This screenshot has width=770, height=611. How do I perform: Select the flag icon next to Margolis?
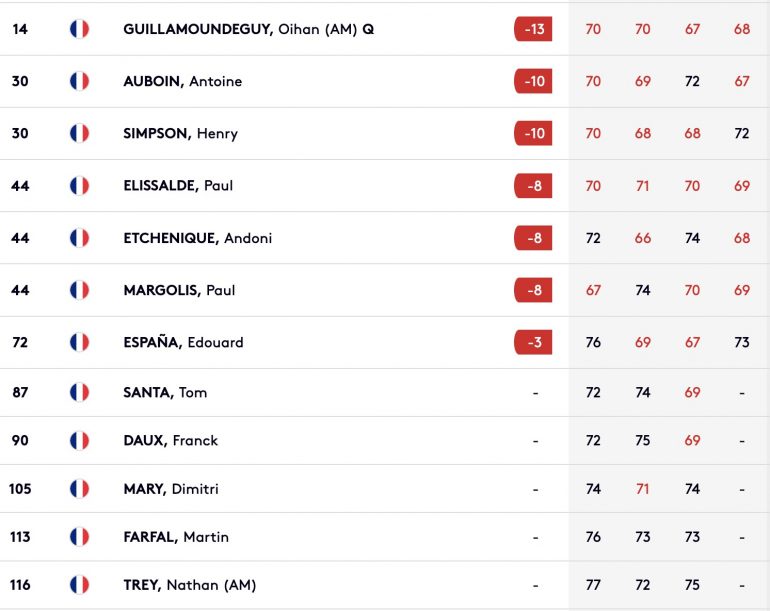[80, 290]
